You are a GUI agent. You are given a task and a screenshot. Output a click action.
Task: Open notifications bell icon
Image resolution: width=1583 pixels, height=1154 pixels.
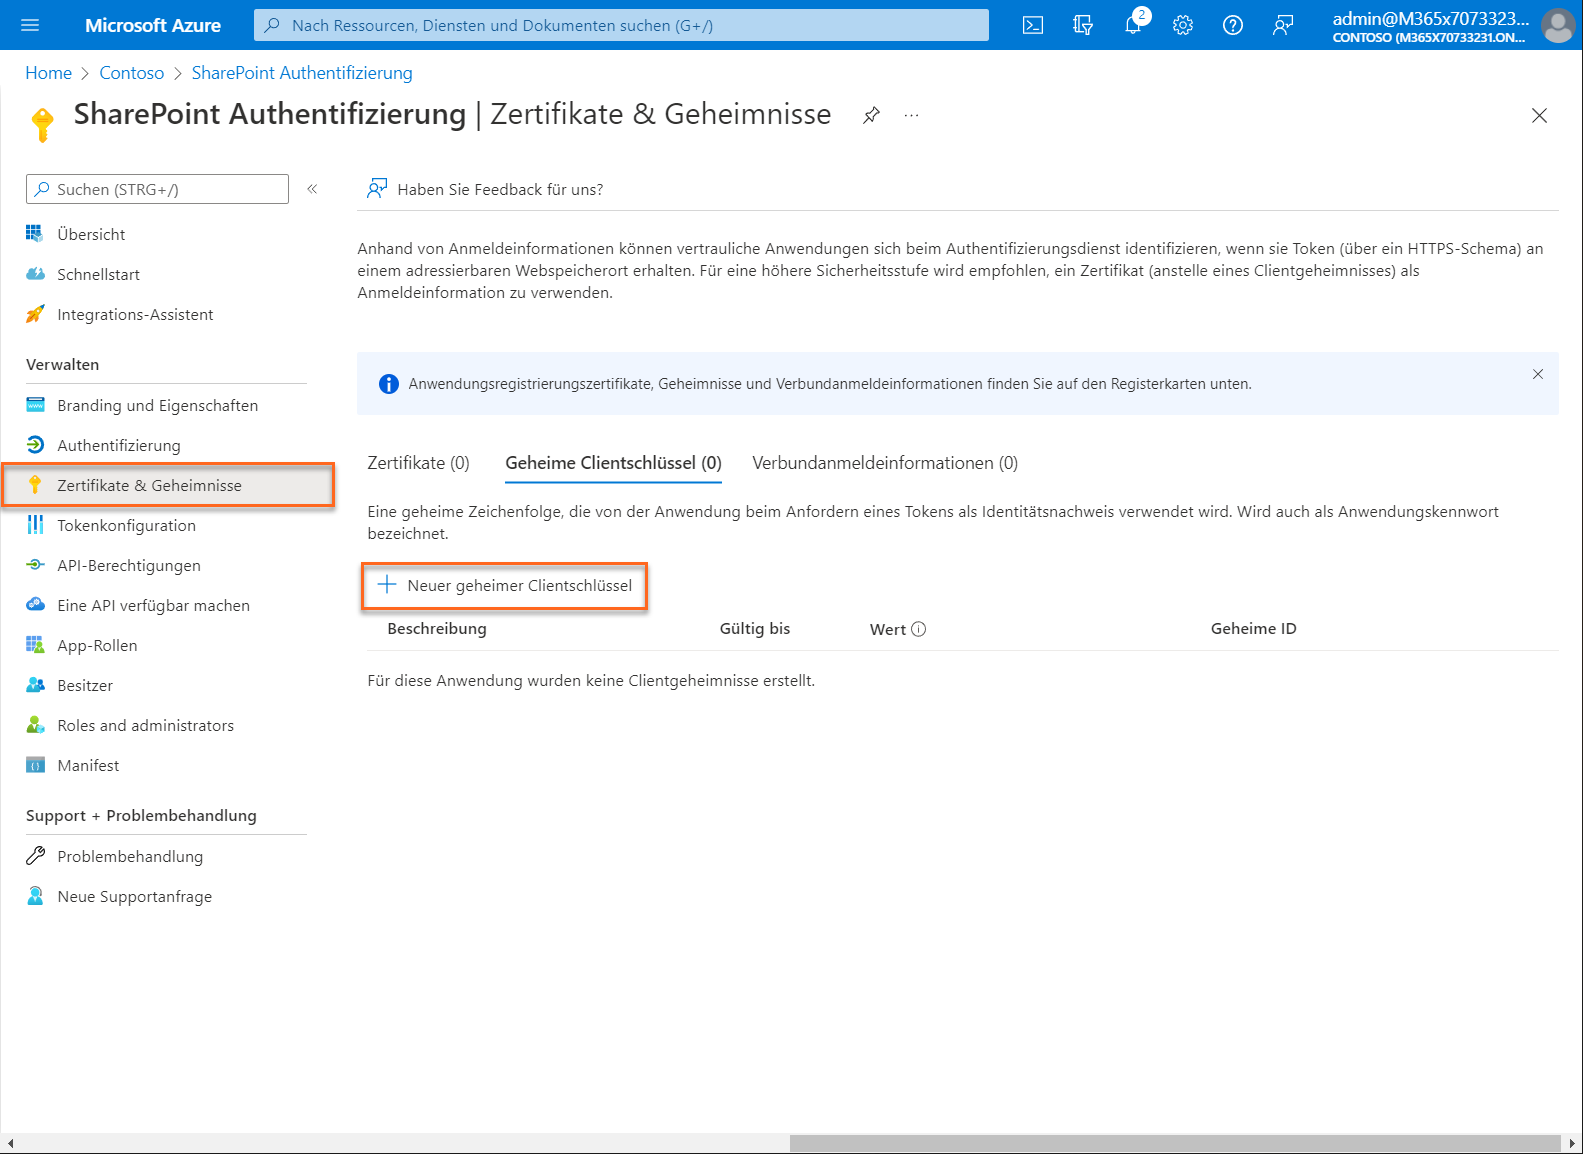click(x=1133, y=25)
